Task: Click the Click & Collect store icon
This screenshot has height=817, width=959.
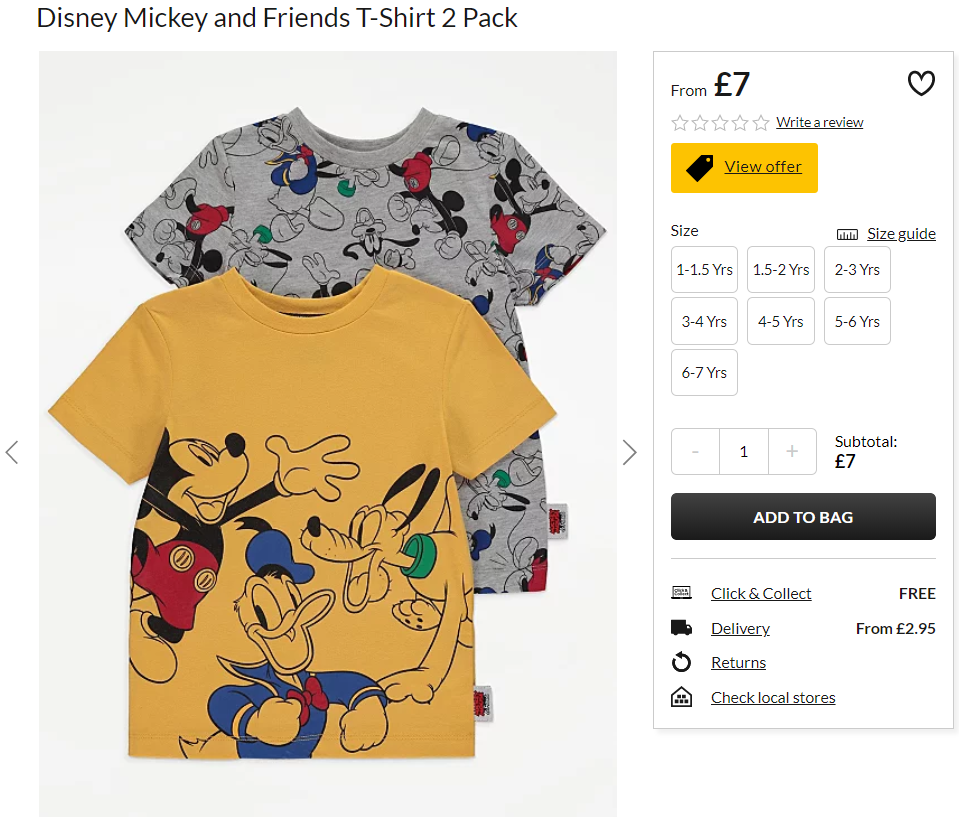Action: click(x=681, y=592)
